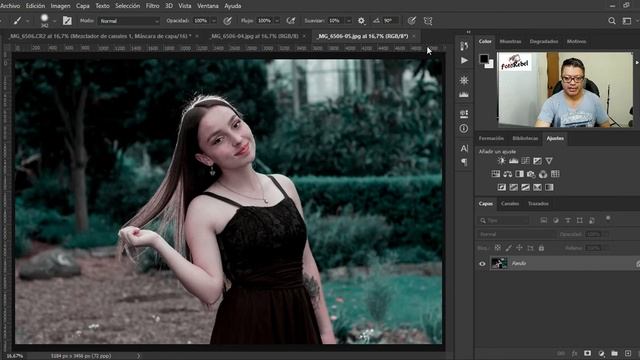Click the search magnifier icon
640x360 pixels.
(x=611, y=20)
